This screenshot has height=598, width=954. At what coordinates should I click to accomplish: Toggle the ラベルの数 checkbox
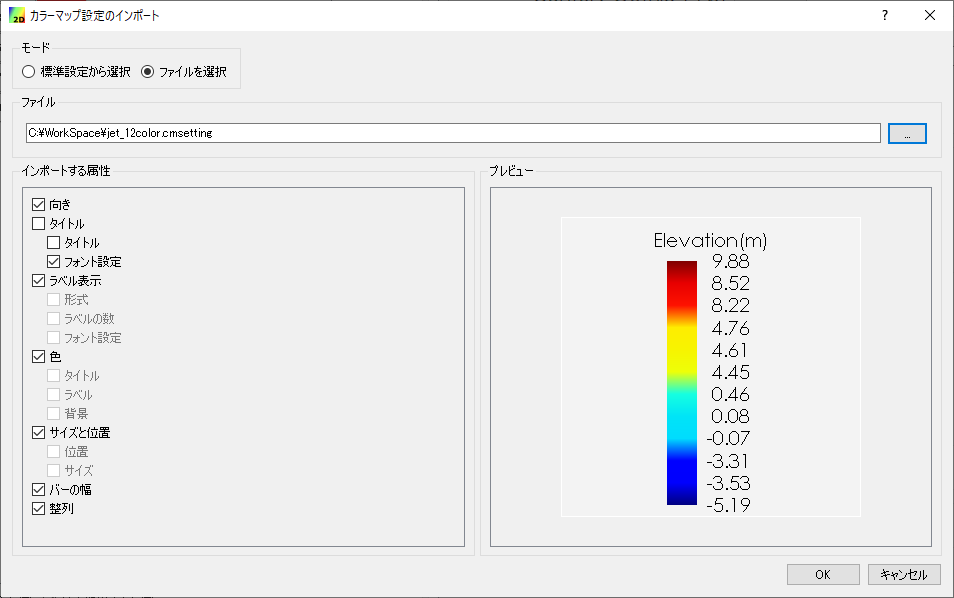(x=54, y=318)
